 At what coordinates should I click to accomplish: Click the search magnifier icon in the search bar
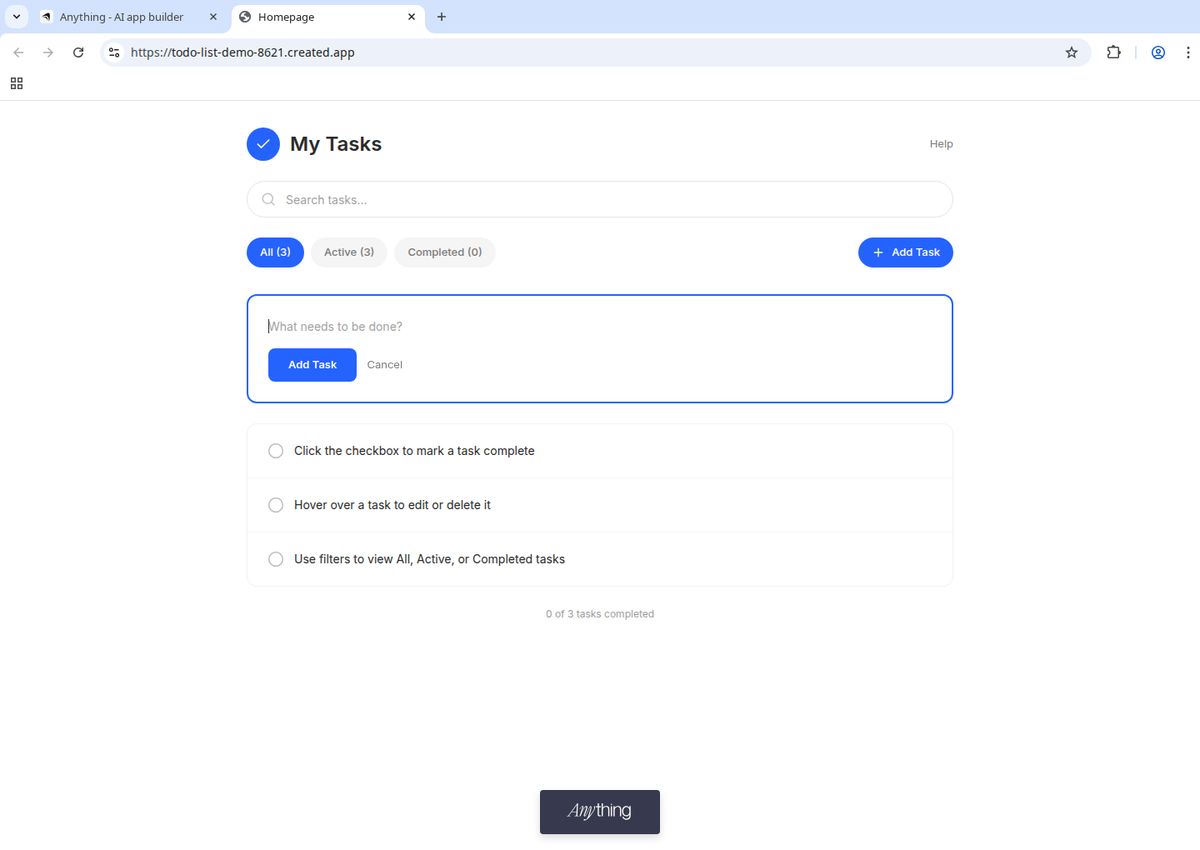[268, 199]
